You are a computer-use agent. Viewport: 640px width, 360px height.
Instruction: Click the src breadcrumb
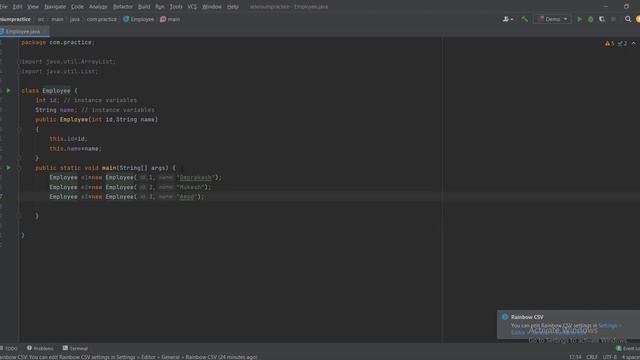click(x=41, y=19)
